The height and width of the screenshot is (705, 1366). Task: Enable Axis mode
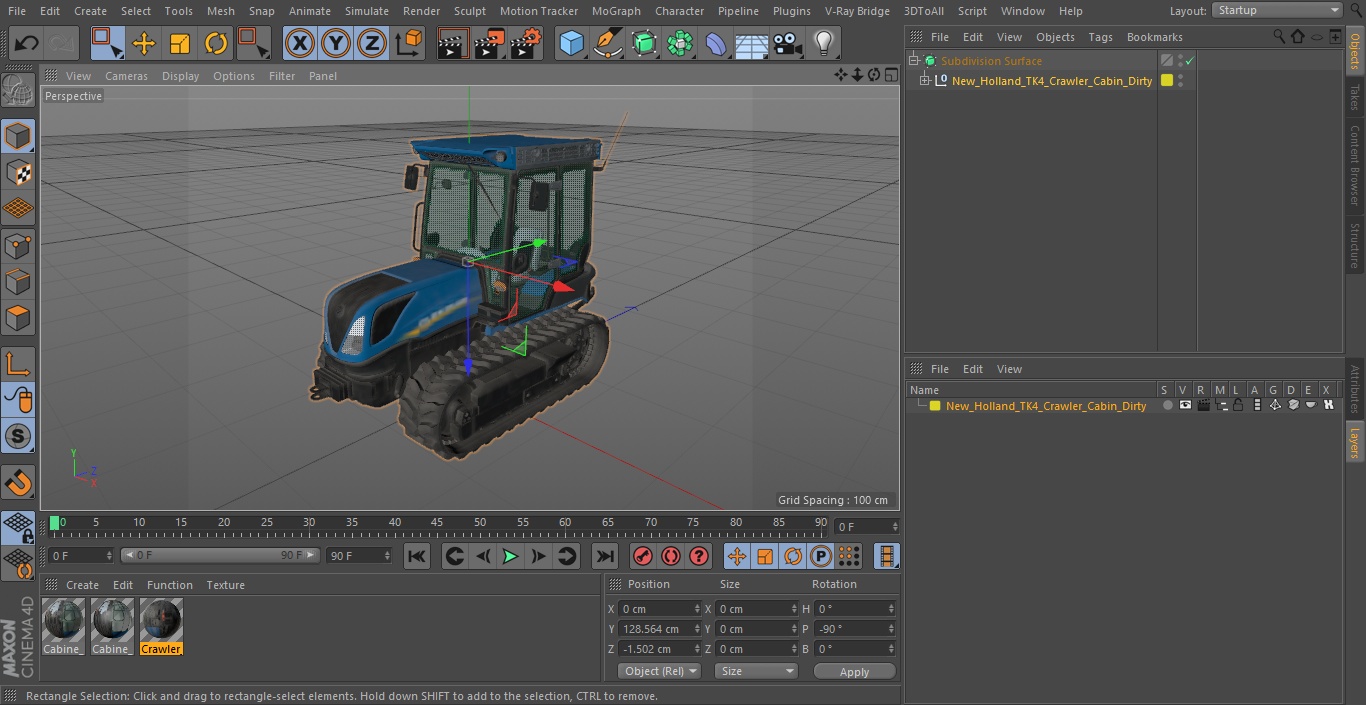(x=18, y=364)
